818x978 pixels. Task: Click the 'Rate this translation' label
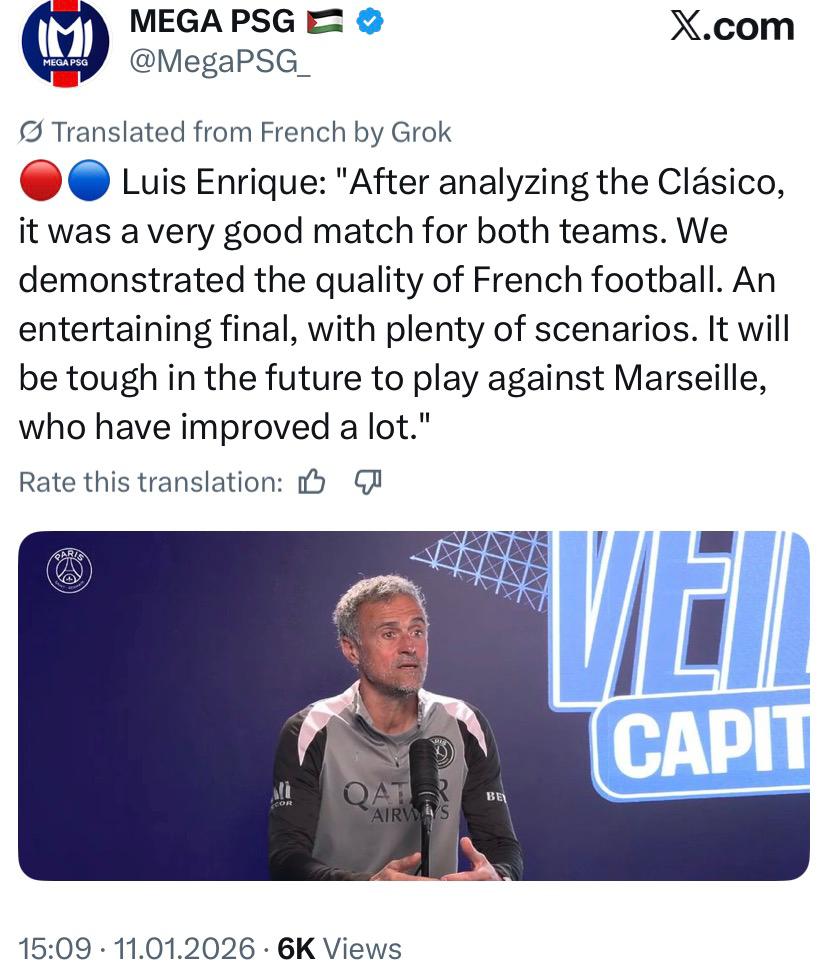[150, 483]
